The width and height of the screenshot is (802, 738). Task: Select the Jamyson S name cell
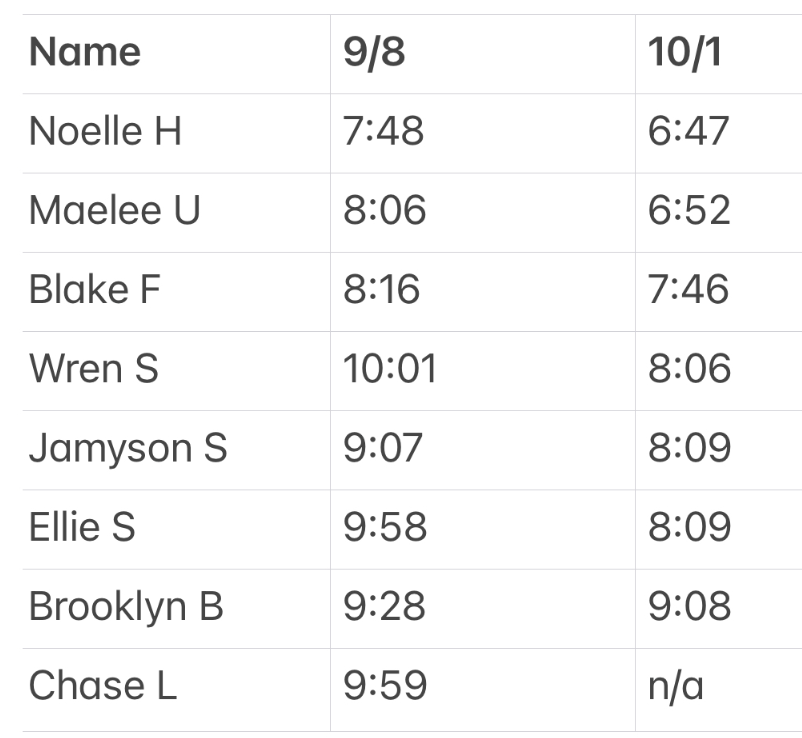click(x=128, y=448)
